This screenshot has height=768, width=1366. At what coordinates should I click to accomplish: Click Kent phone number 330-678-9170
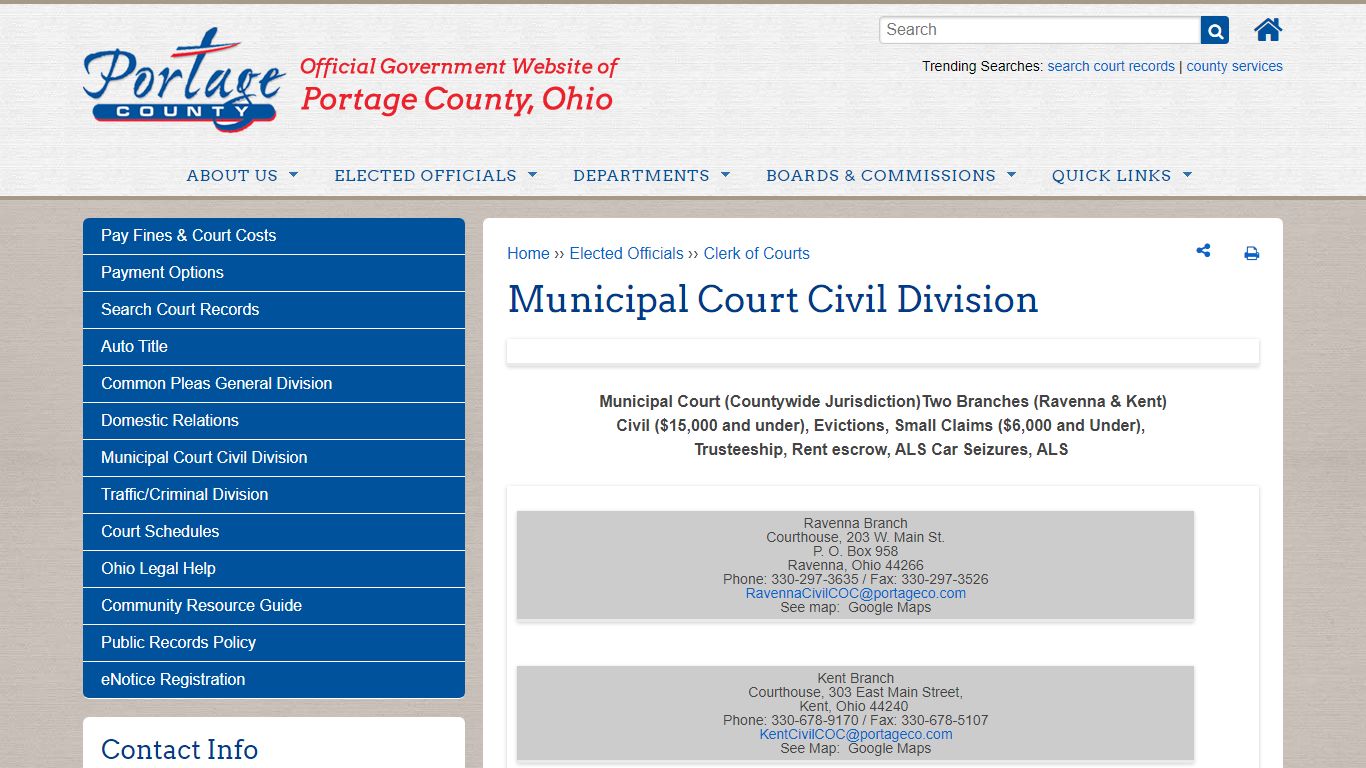click(x=815, y=720)
